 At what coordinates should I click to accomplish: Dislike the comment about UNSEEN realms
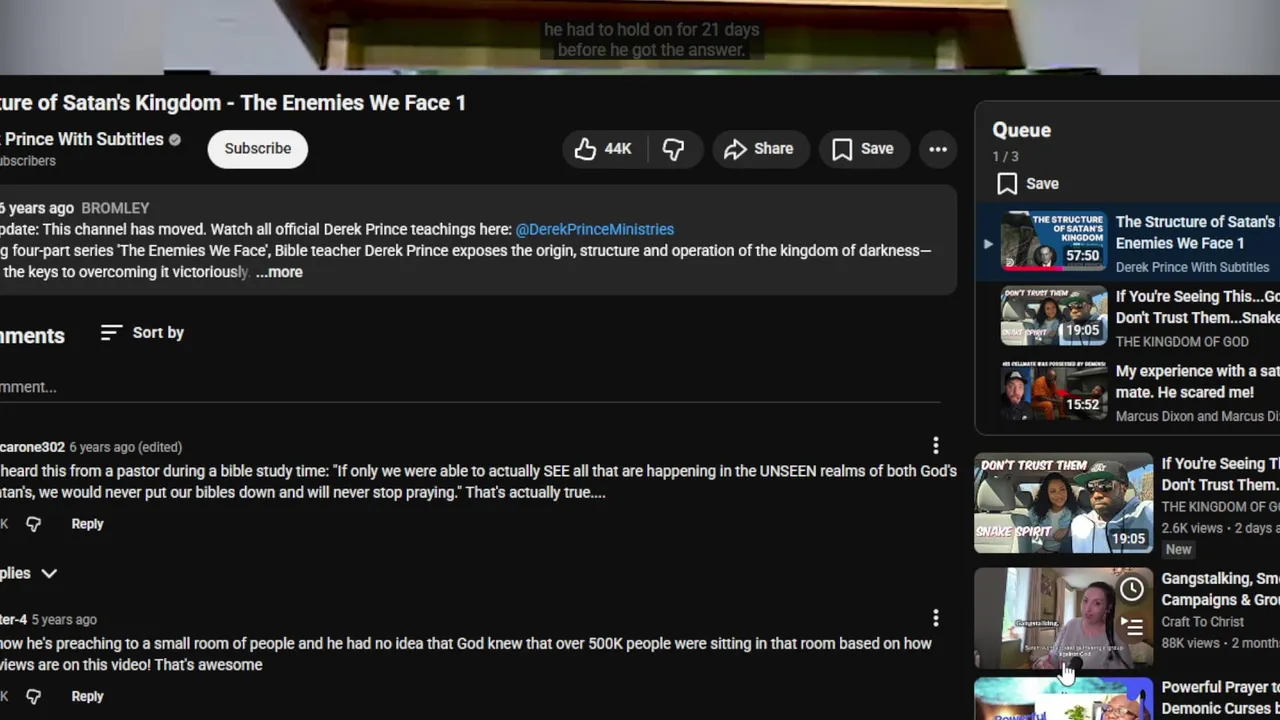point(34,524)
